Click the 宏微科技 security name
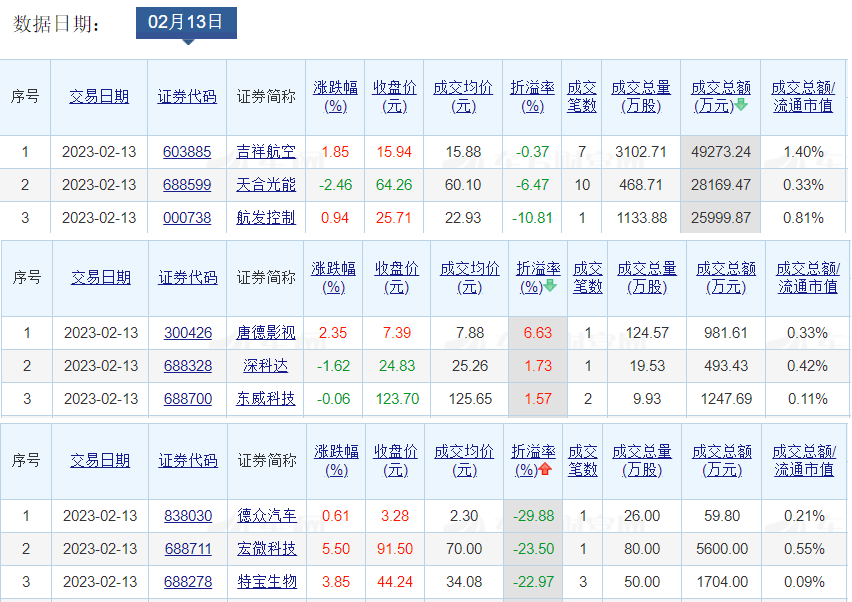This screenshot has height=602, width=852. pyautogui.click(x=267, y=549)
